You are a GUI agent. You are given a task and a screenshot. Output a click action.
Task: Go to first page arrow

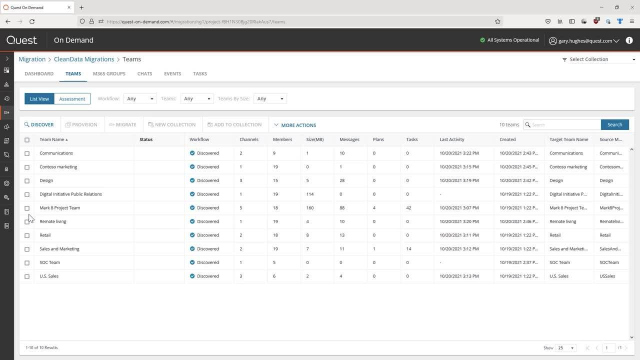click(588, 348)
